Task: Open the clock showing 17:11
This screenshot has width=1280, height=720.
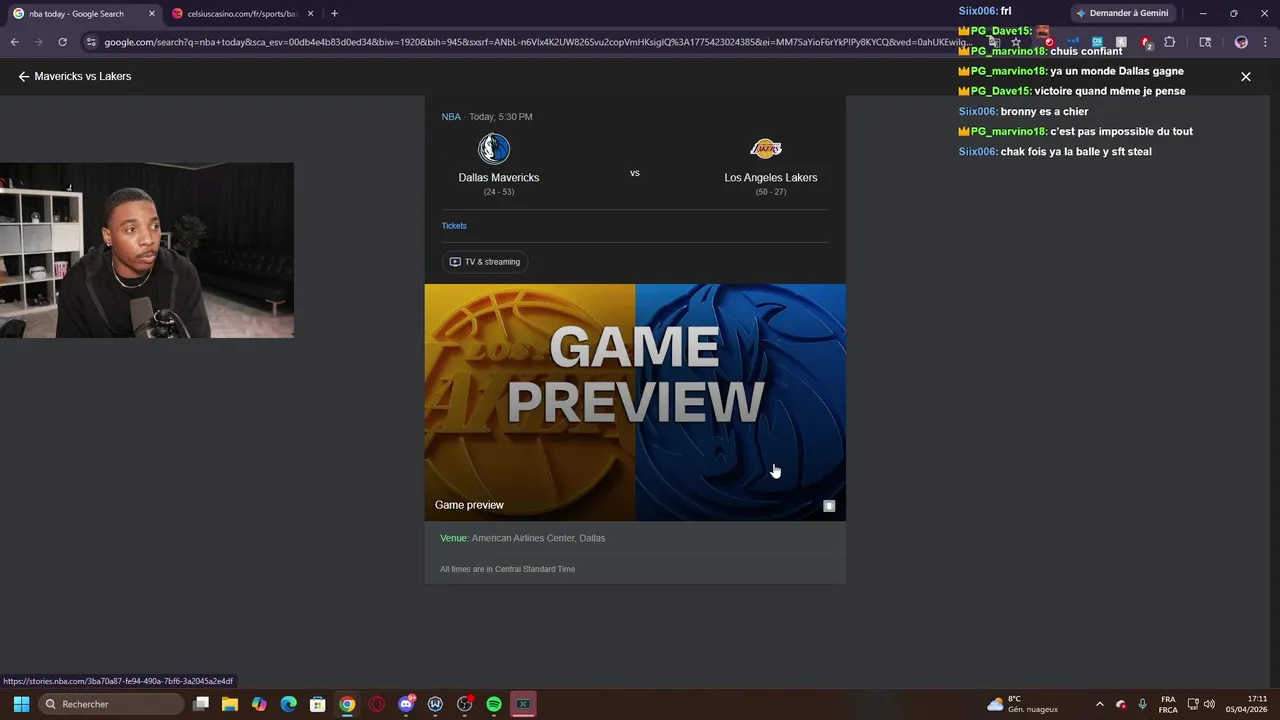Action: coord(1247,704)
